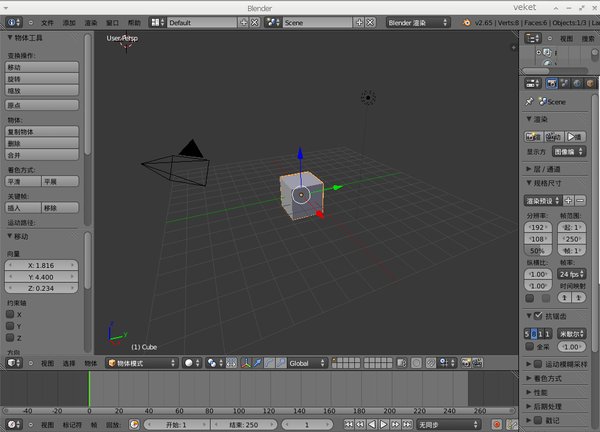Toggle the 抗锯齿 anti-aliasing checkbox
600x432 pixels.
click(x=538, y=316)
